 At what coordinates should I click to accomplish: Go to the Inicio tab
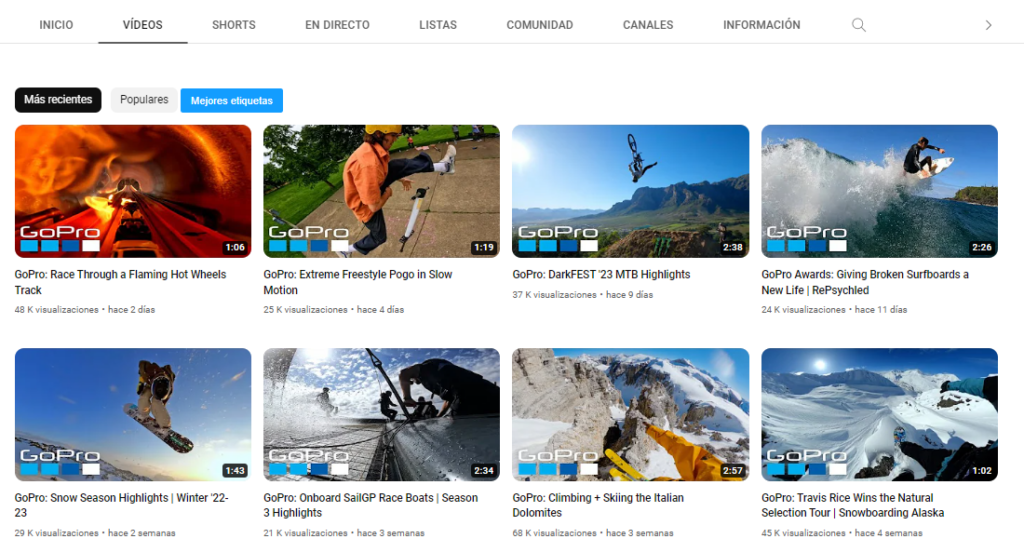[x=56, y=25]
